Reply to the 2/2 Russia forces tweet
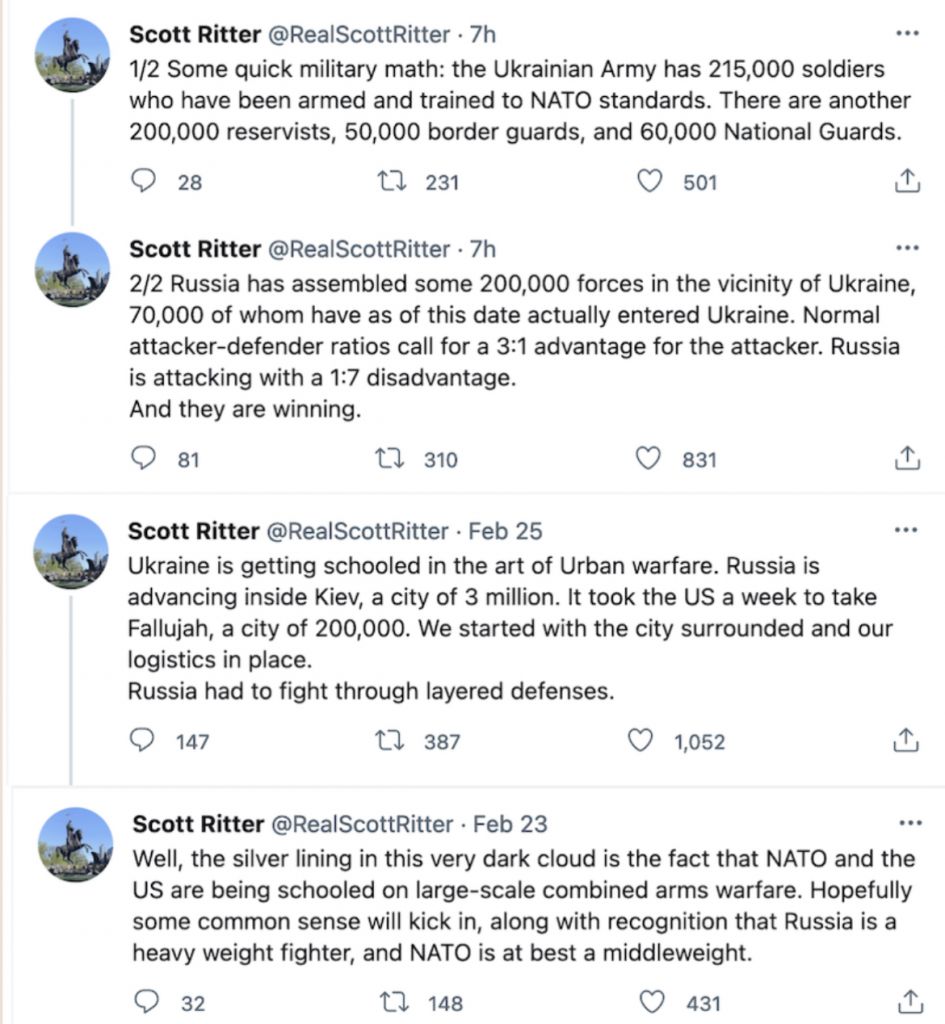945x1024 pixels. 143,458
